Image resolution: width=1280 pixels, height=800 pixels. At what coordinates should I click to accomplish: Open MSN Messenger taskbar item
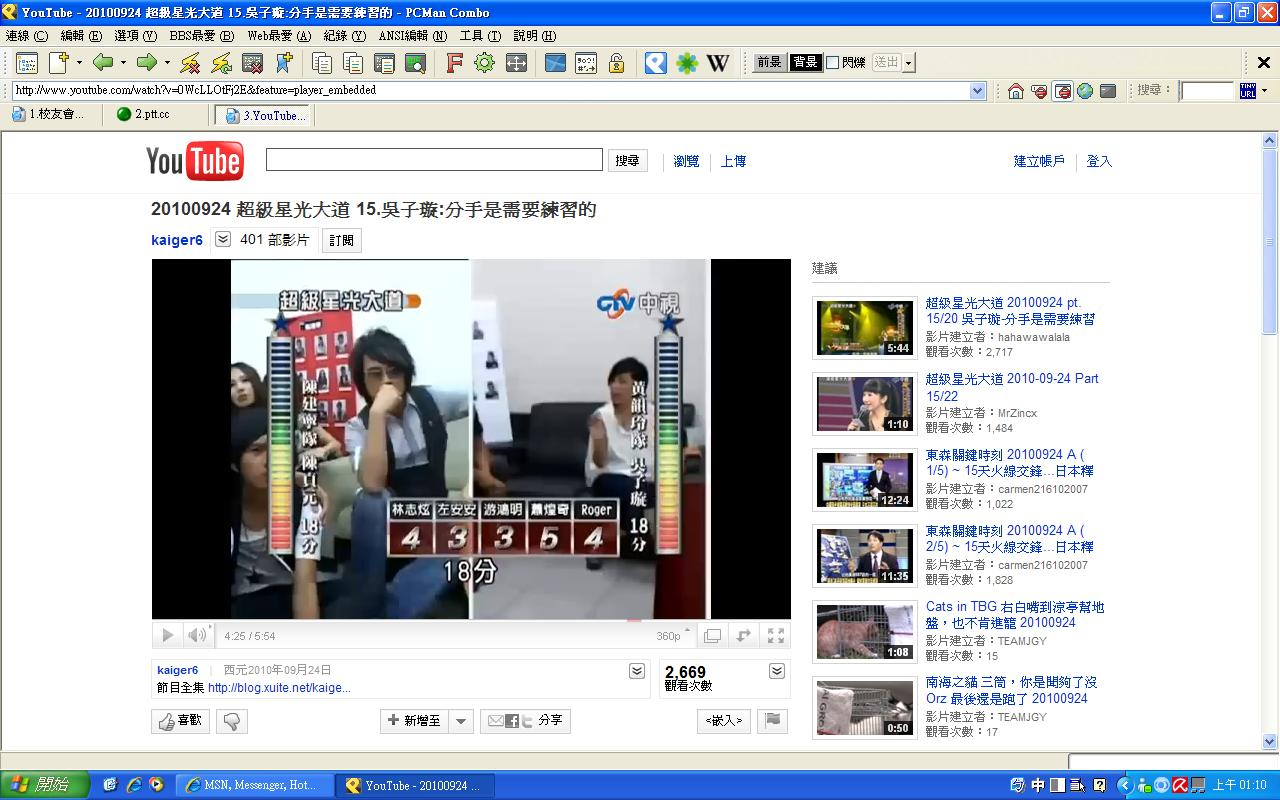pos(253,785)
